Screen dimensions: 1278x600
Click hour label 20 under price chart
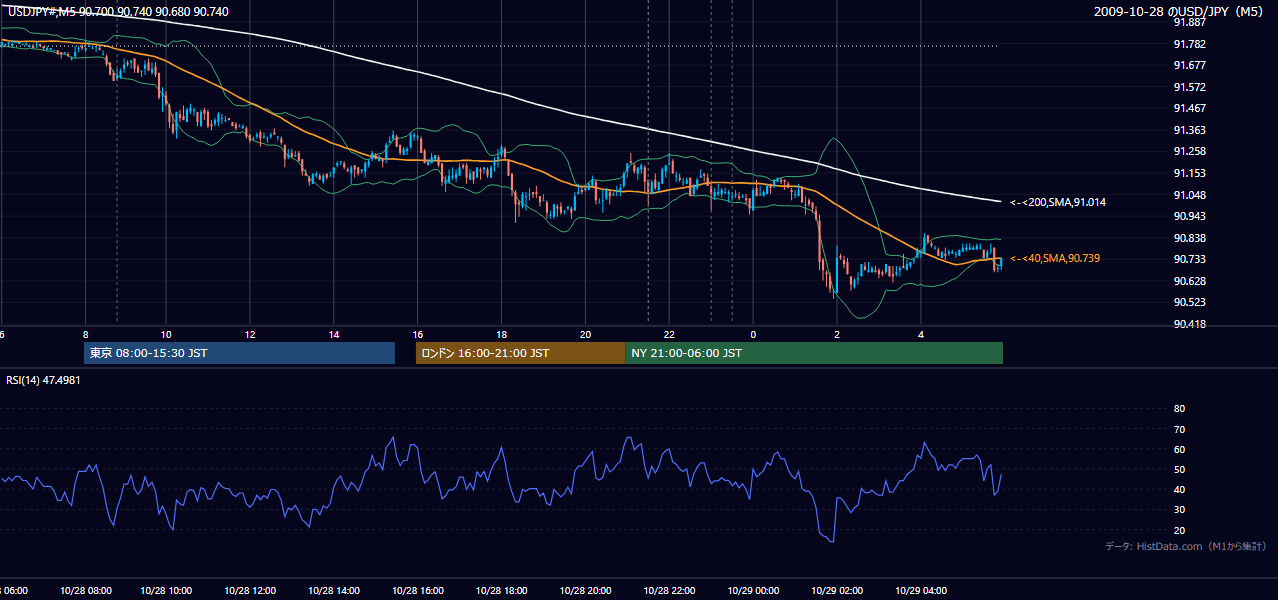586,334
